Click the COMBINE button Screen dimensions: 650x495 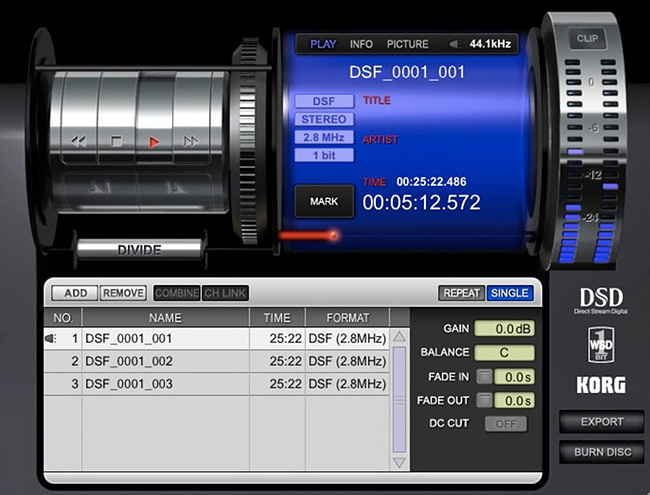[177, 293]
